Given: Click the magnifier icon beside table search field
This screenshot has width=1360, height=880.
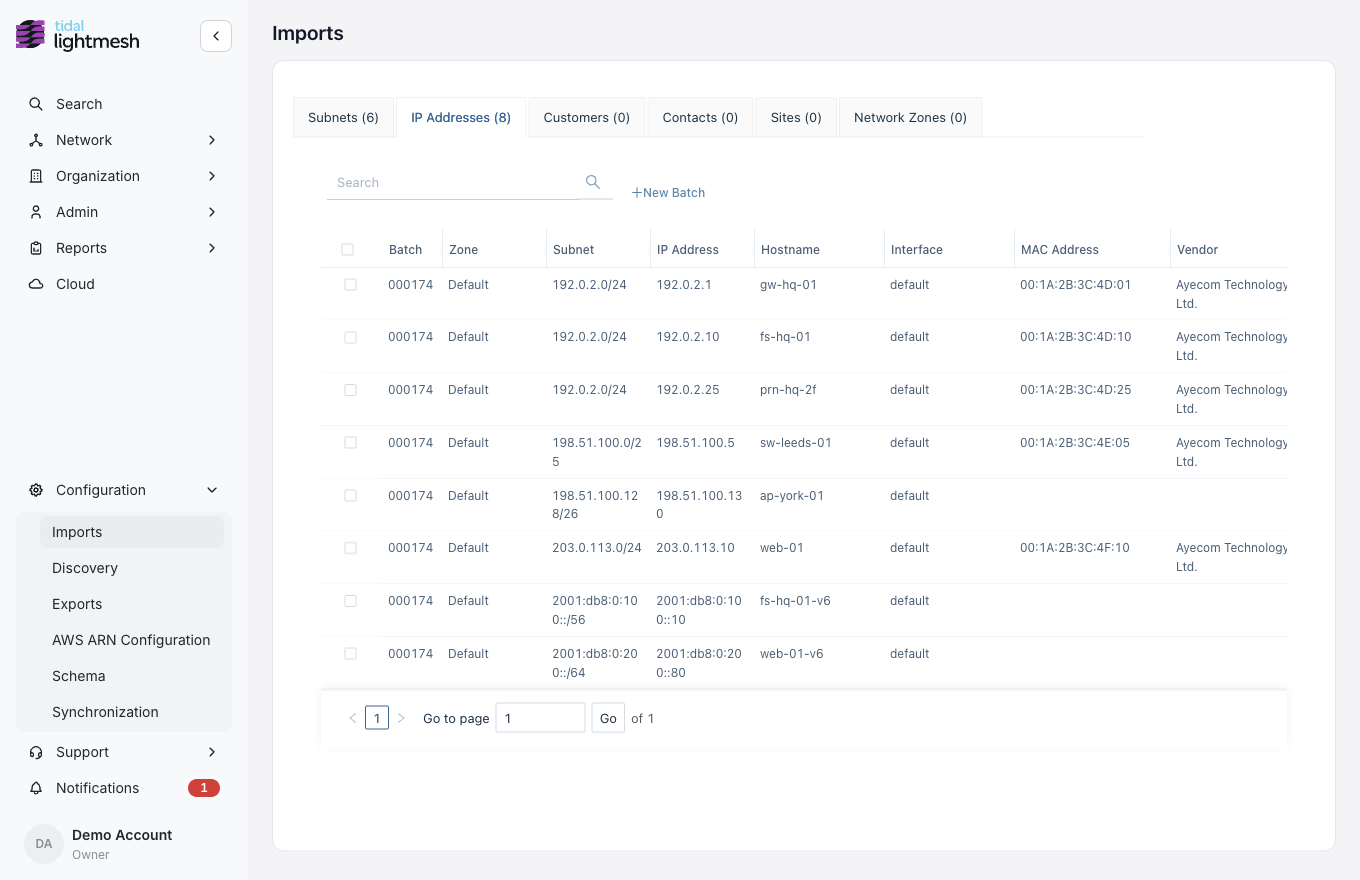Looking at the screenshot, I should pos(593,182).
